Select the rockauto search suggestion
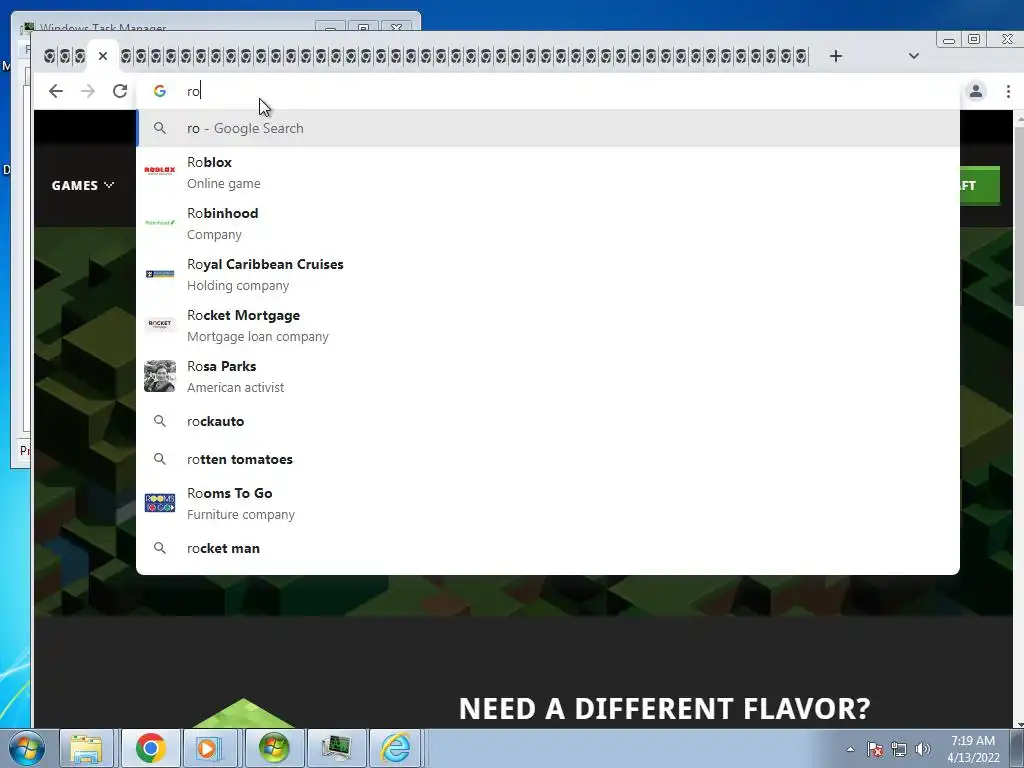Screen dimensions: 1024x768 548,421
